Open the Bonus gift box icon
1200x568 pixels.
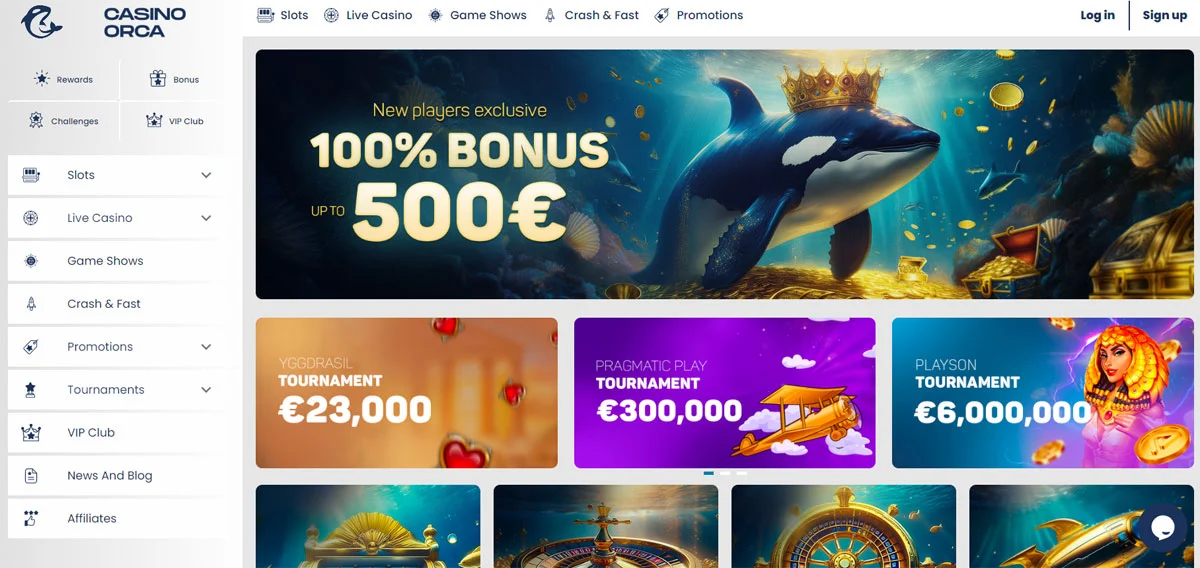coord(157,79)
